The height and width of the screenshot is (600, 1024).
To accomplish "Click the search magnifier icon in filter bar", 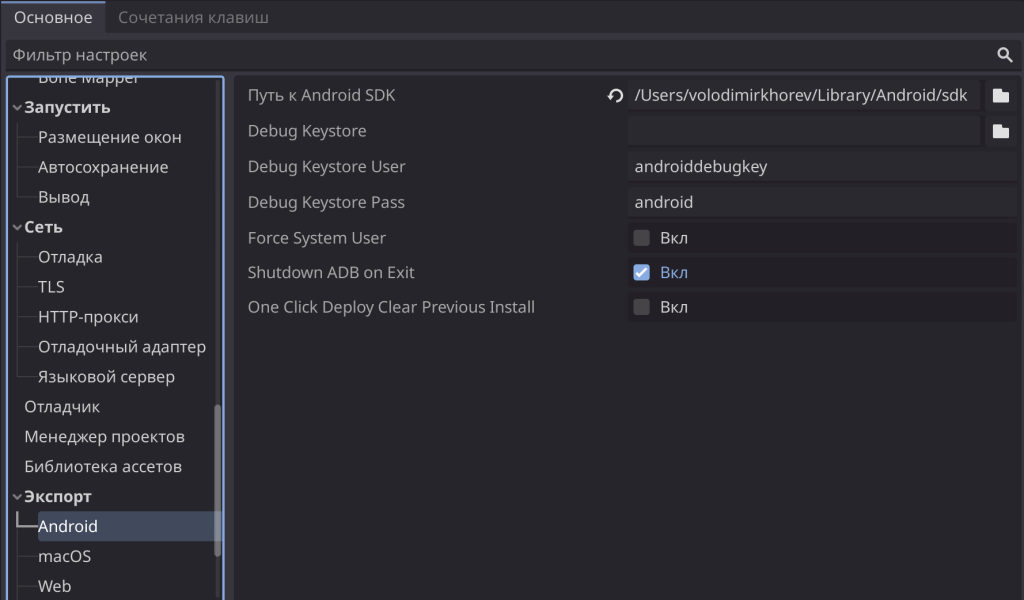I will click(1004, 55).
